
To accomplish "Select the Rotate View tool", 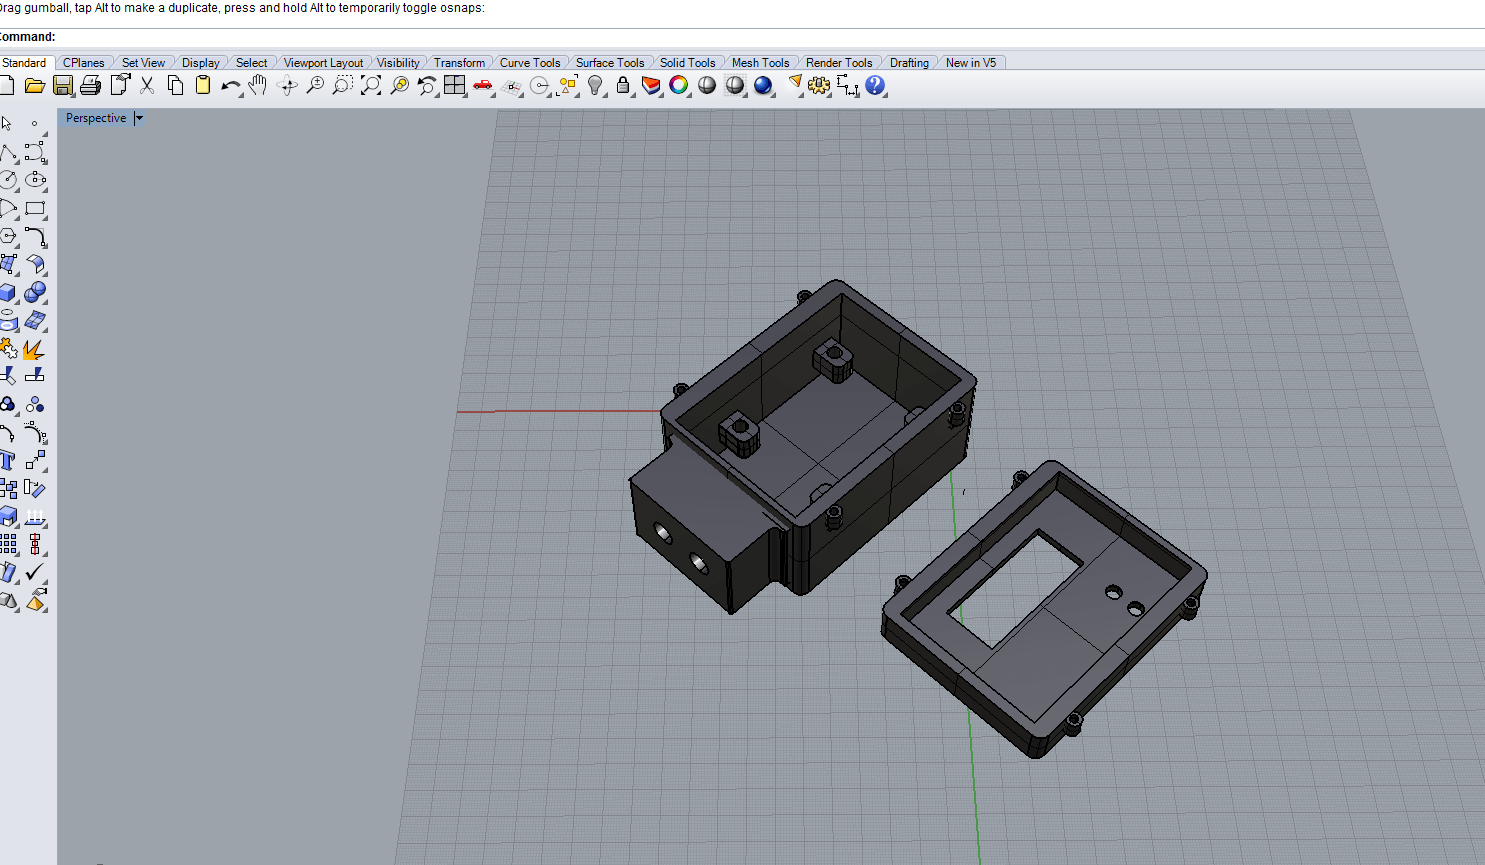I will click(x=287, y=86).
